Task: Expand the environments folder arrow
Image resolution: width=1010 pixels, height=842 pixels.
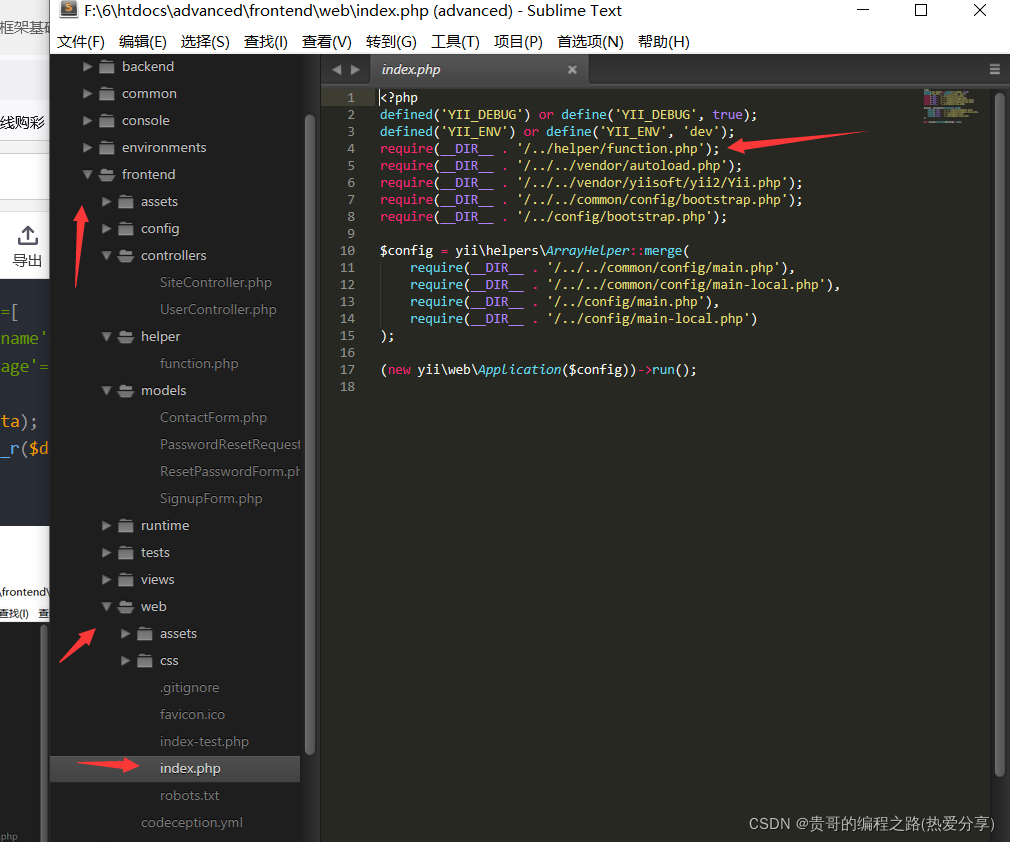Action: point(88,148)
